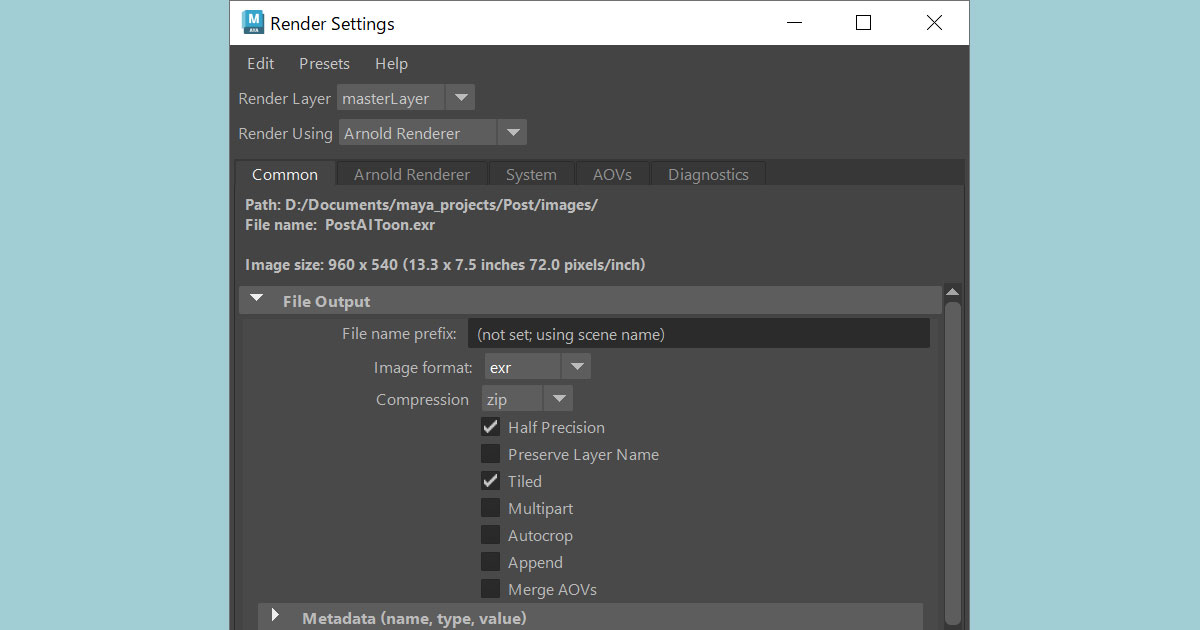Click the Render Using label
The height and width of the screenshot is (630, 1200).
coord(285,134)
